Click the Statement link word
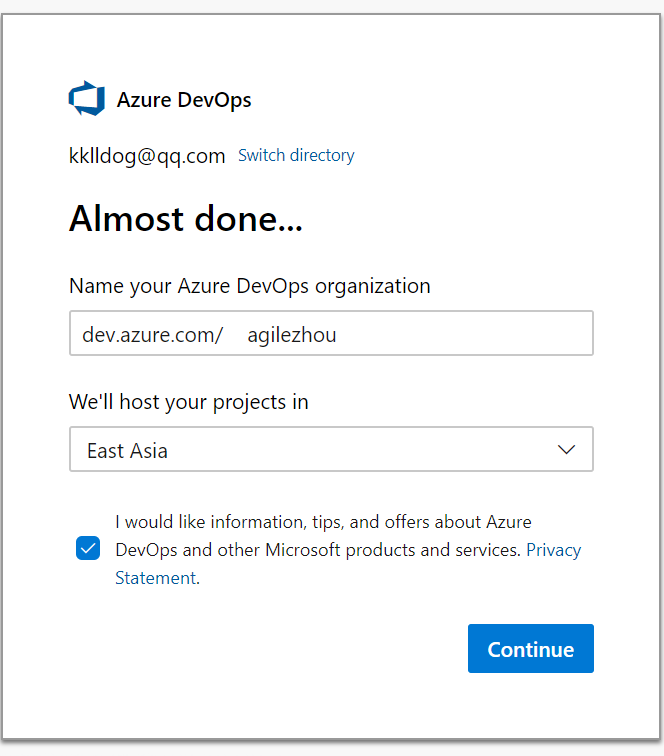Image resolution: width=664 pixels, height=756 pixels. 156,578
